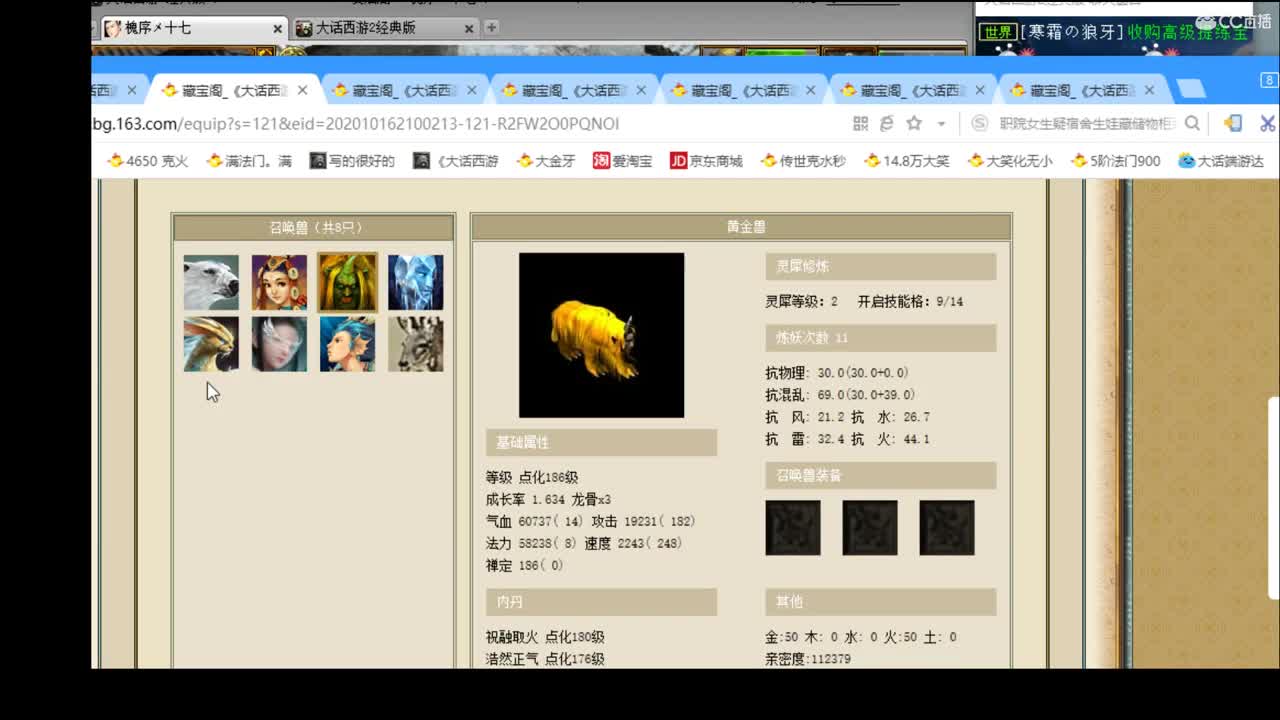Open bookmark 大话骑游达
The width and height of the screenshot is (1280, 720).
[1221, 161]
